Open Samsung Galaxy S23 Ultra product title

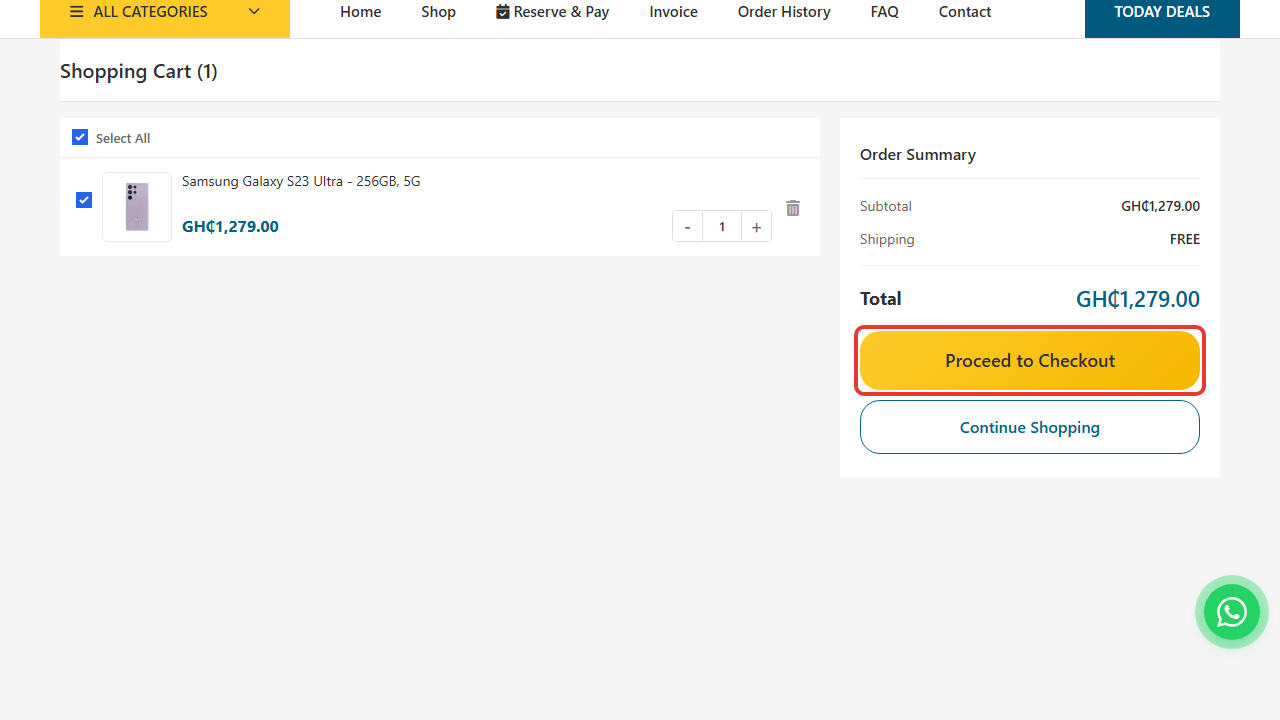pos(301,181)
